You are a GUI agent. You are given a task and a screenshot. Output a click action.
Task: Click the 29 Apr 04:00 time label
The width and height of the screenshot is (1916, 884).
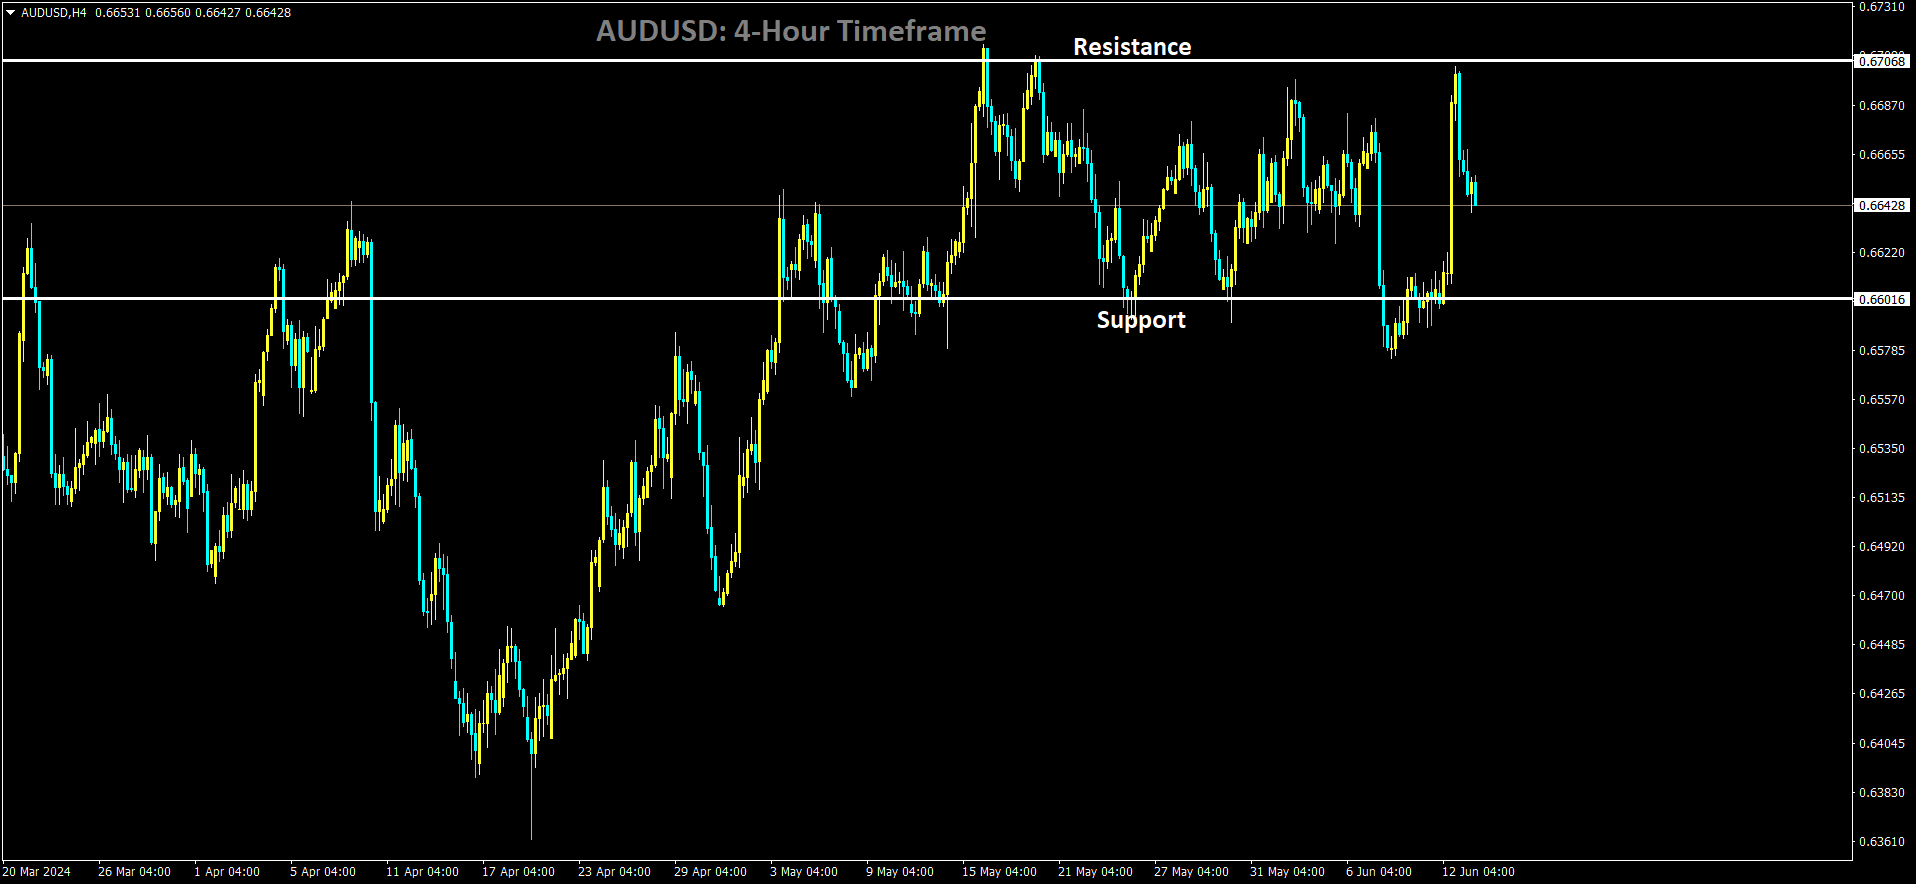point(710,872)
